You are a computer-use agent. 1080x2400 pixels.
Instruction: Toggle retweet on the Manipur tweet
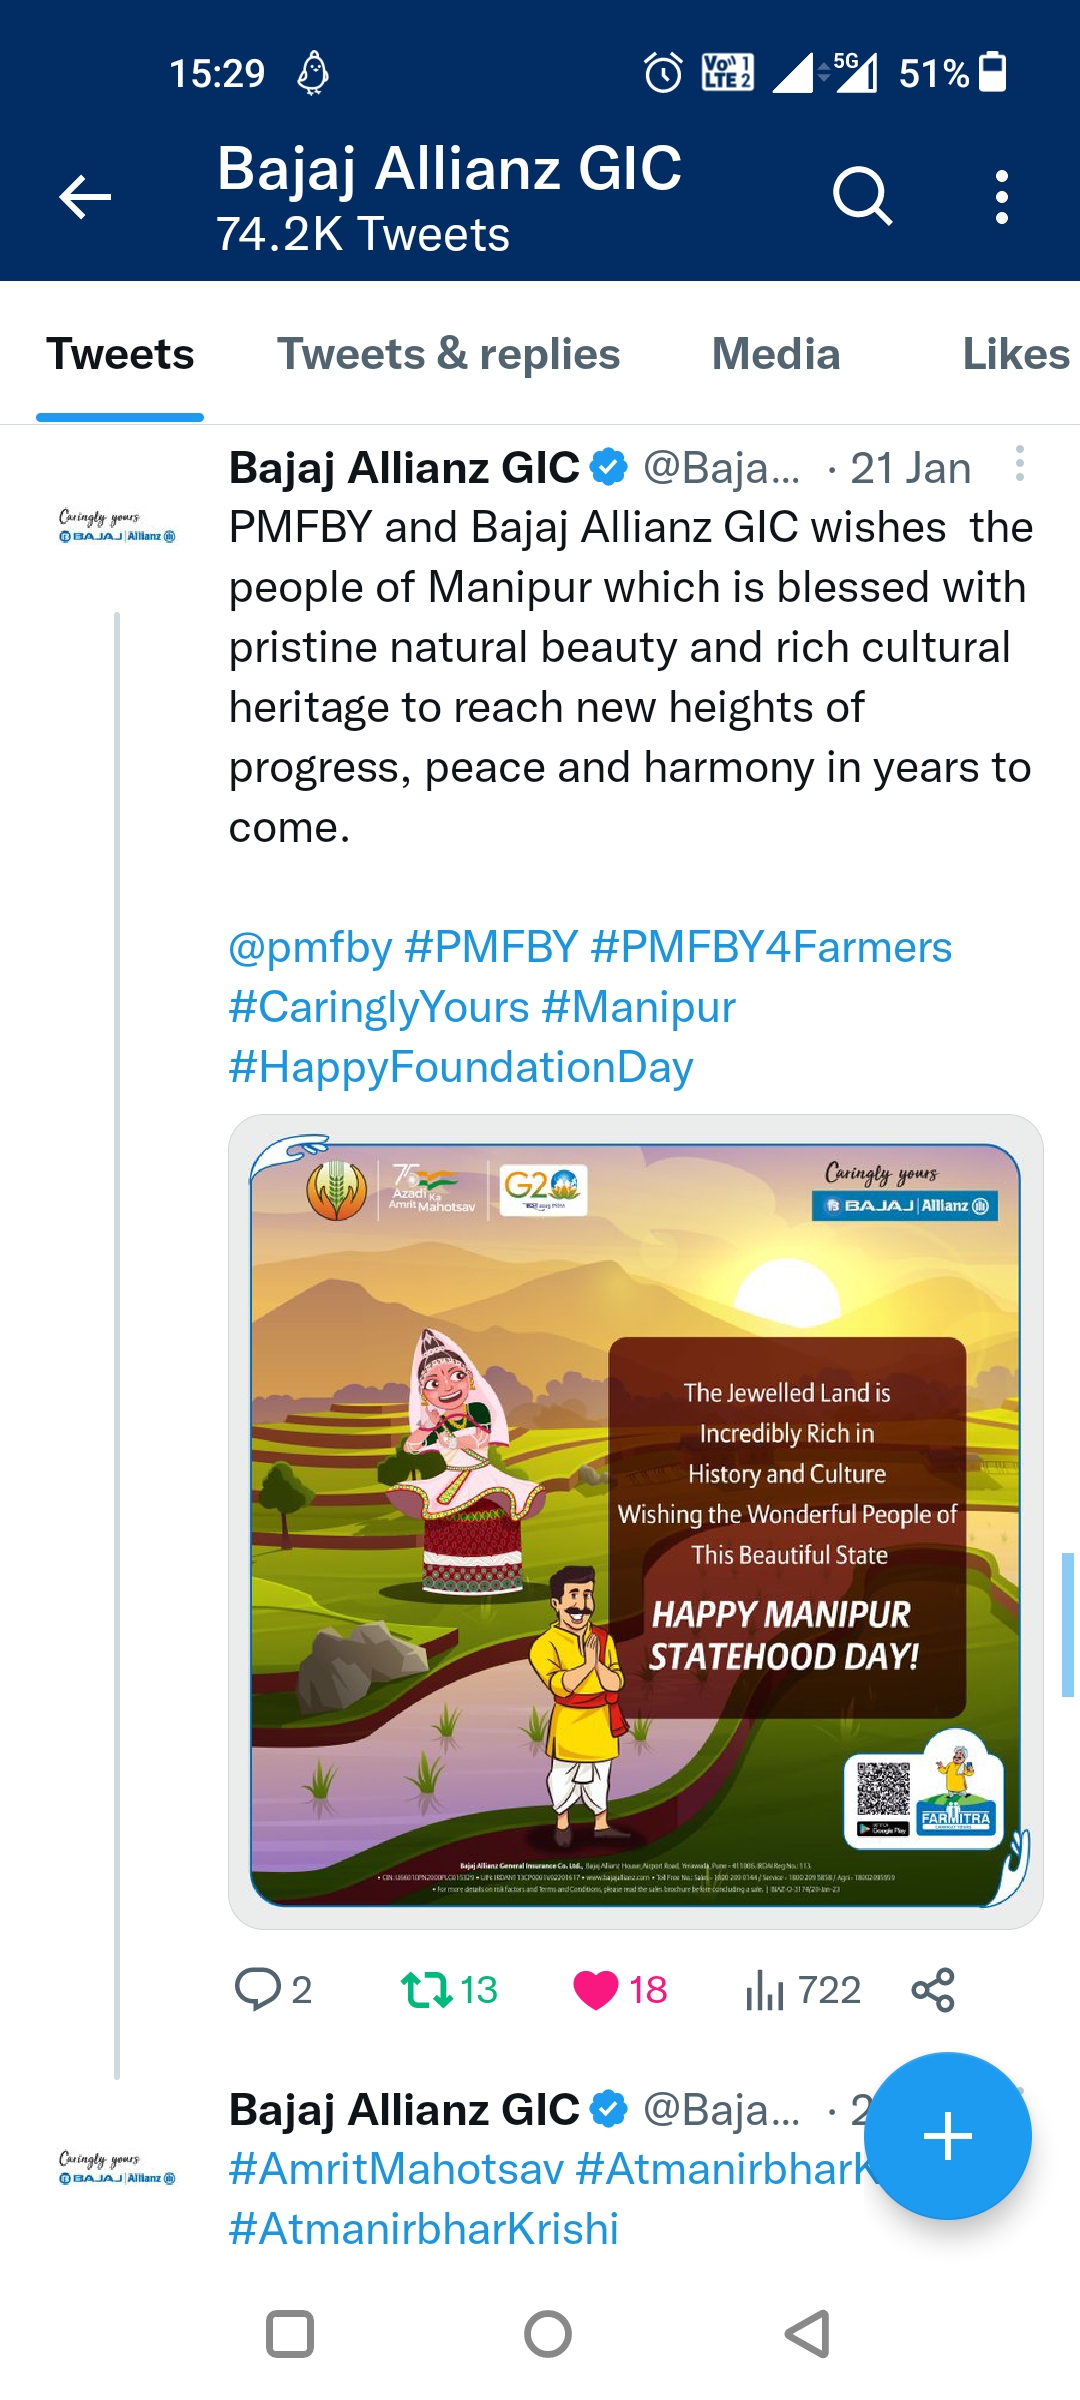428,1989
